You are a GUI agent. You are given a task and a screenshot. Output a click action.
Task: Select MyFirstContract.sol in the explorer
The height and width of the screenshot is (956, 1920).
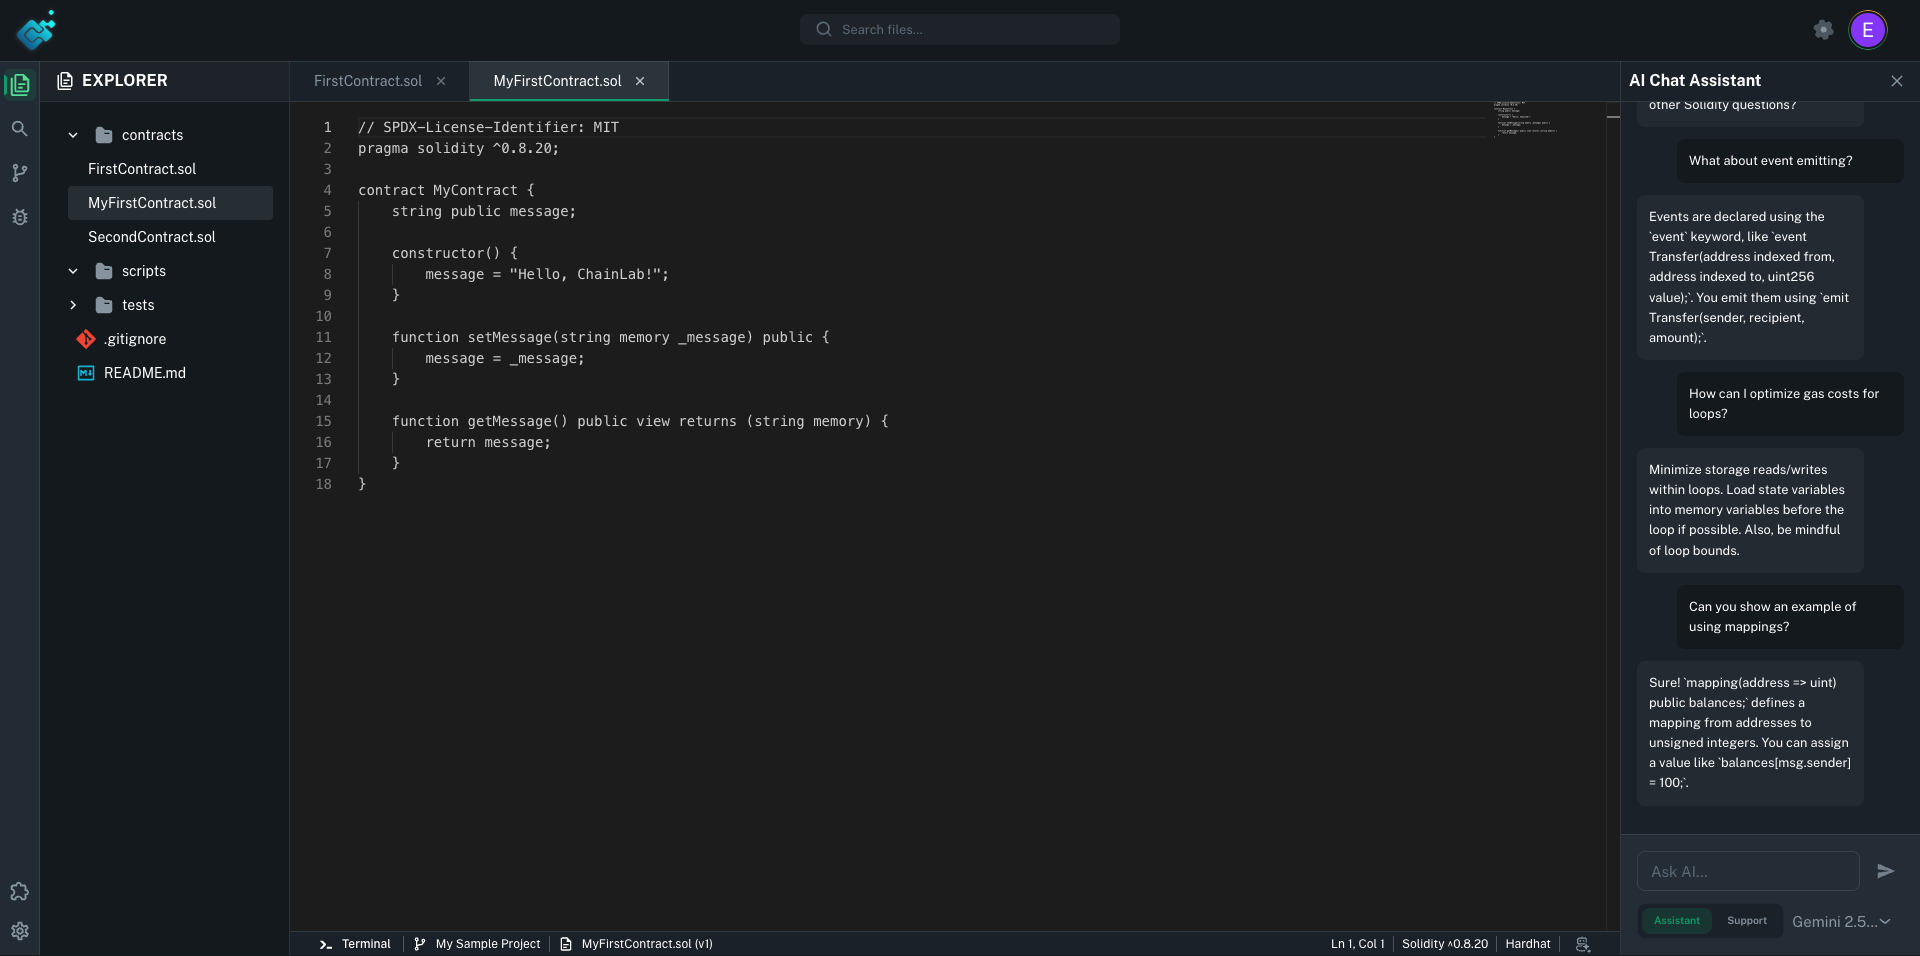(170, 203)
